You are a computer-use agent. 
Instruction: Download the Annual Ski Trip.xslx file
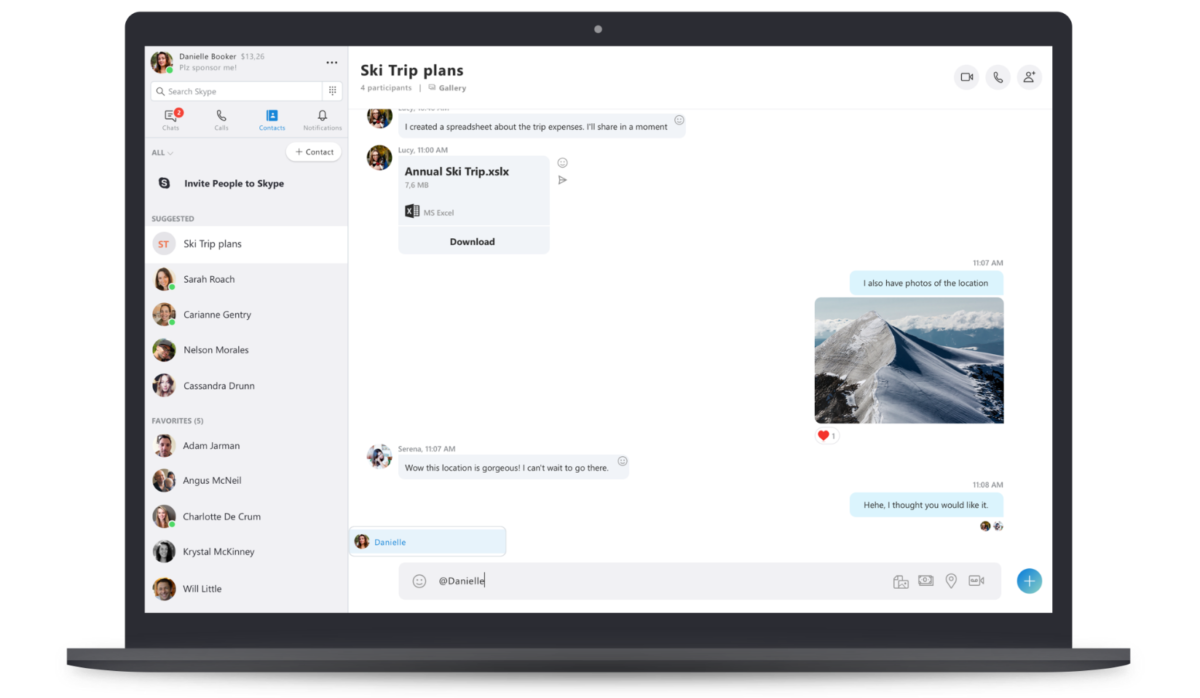[472, 241]
